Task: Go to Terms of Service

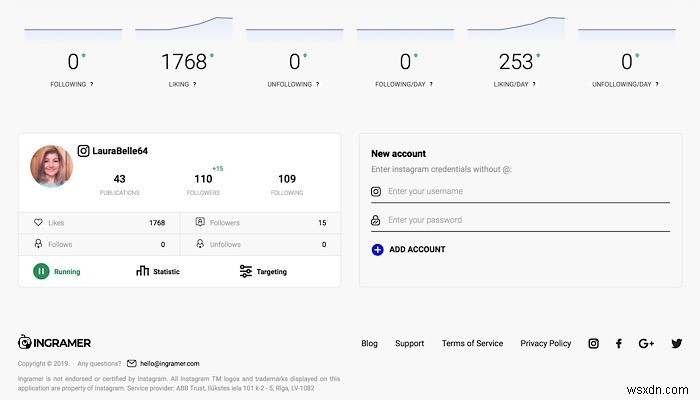Action: 472,343
